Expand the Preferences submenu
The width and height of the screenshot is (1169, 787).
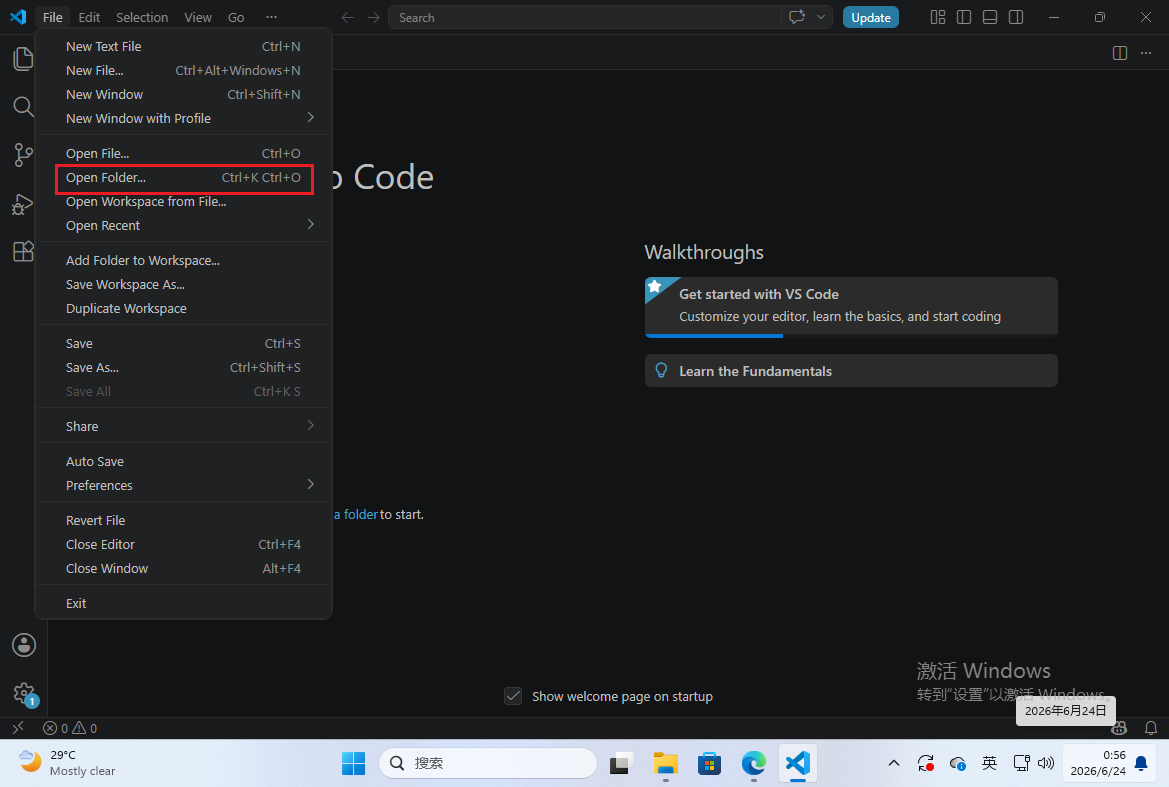pos(183,485)
